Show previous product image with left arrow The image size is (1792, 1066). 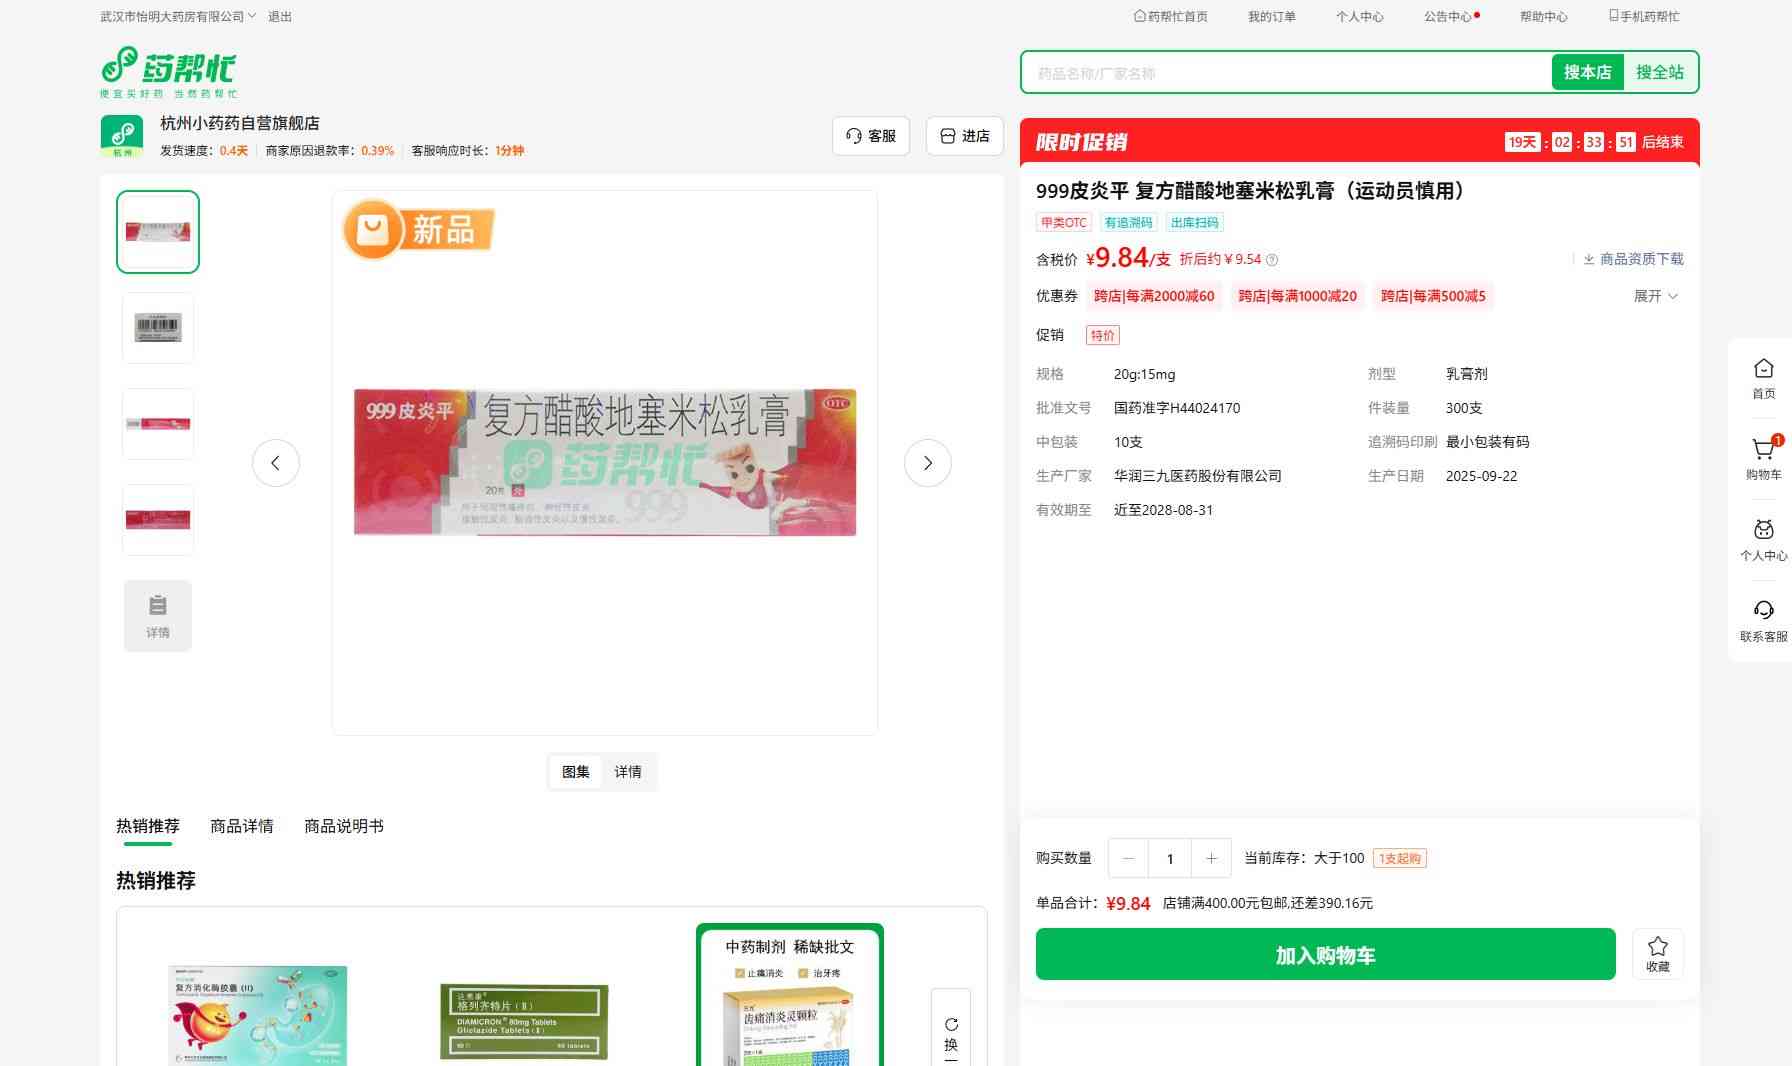(x=276, y=463)
